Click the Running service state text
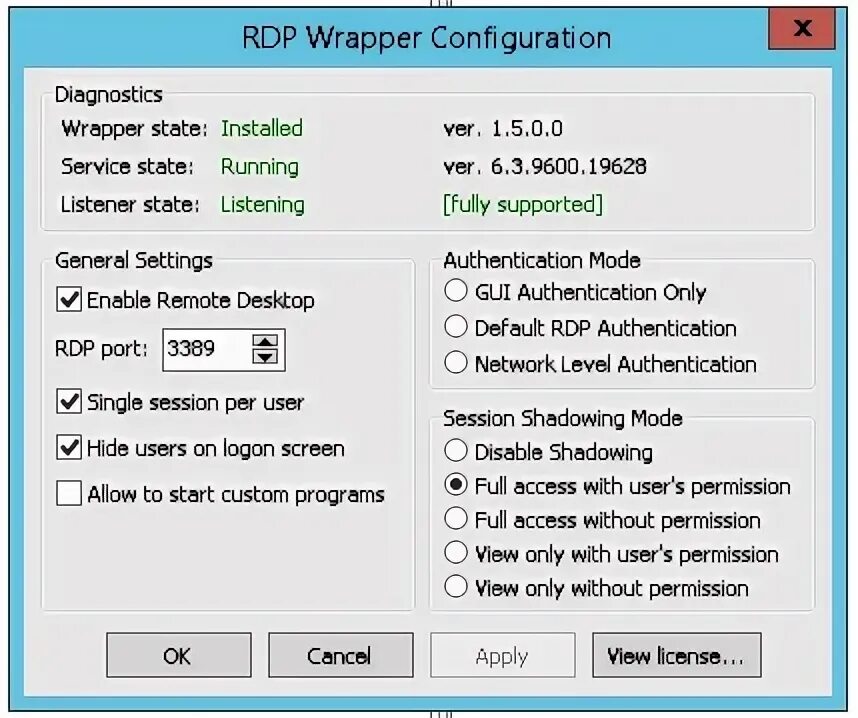 [x=260, y=166]
